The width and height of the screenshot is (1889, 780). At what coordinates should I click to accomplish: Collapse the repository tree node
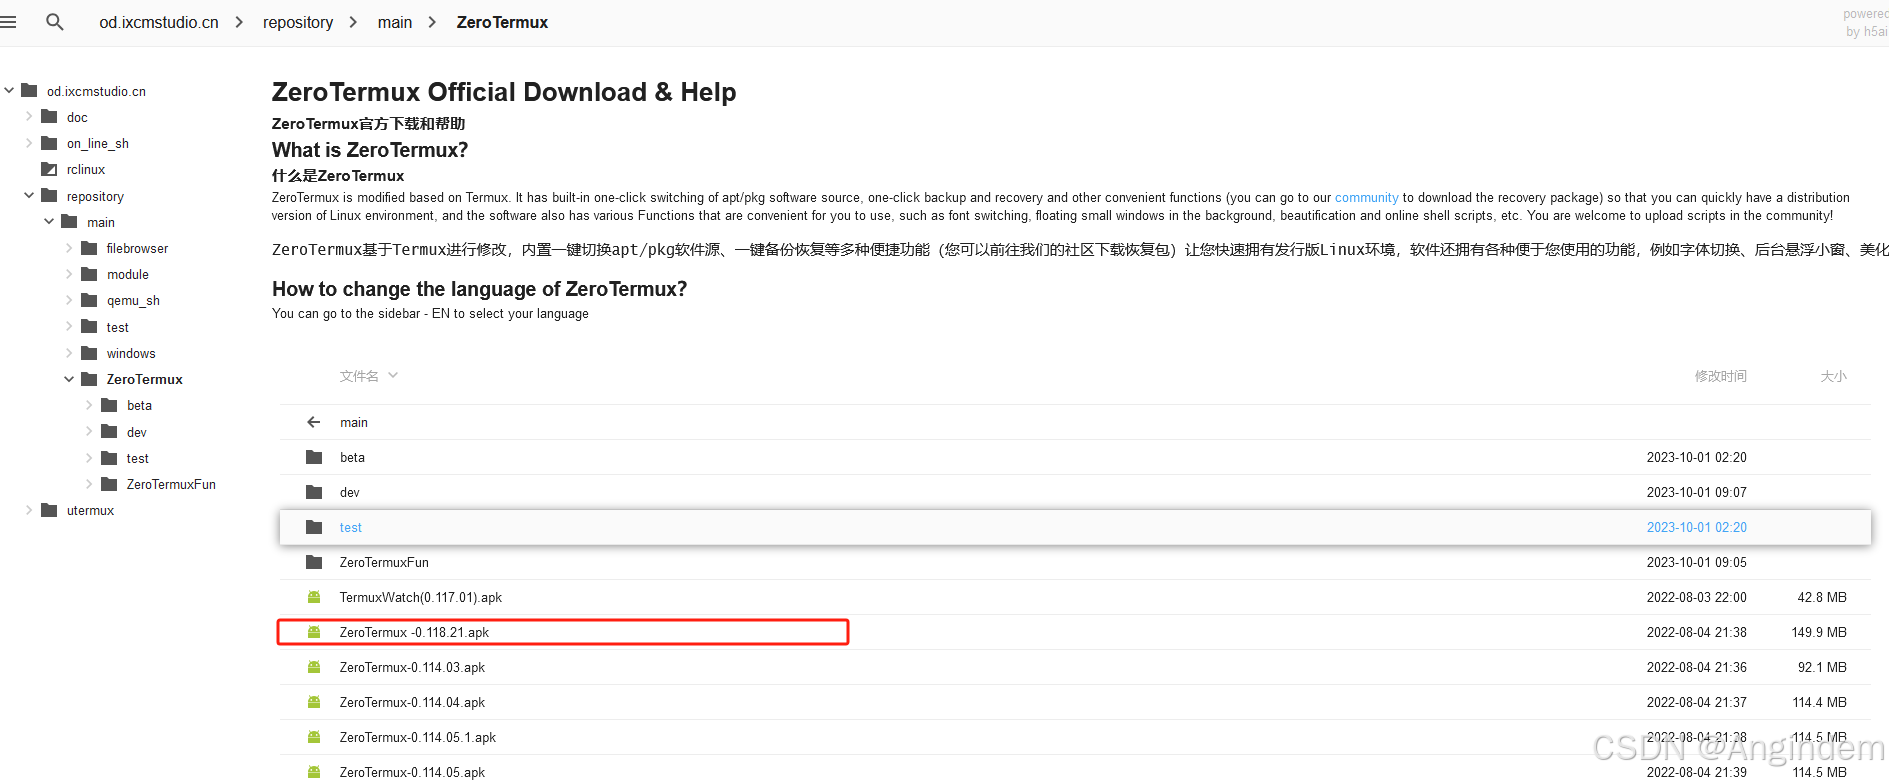29,195
